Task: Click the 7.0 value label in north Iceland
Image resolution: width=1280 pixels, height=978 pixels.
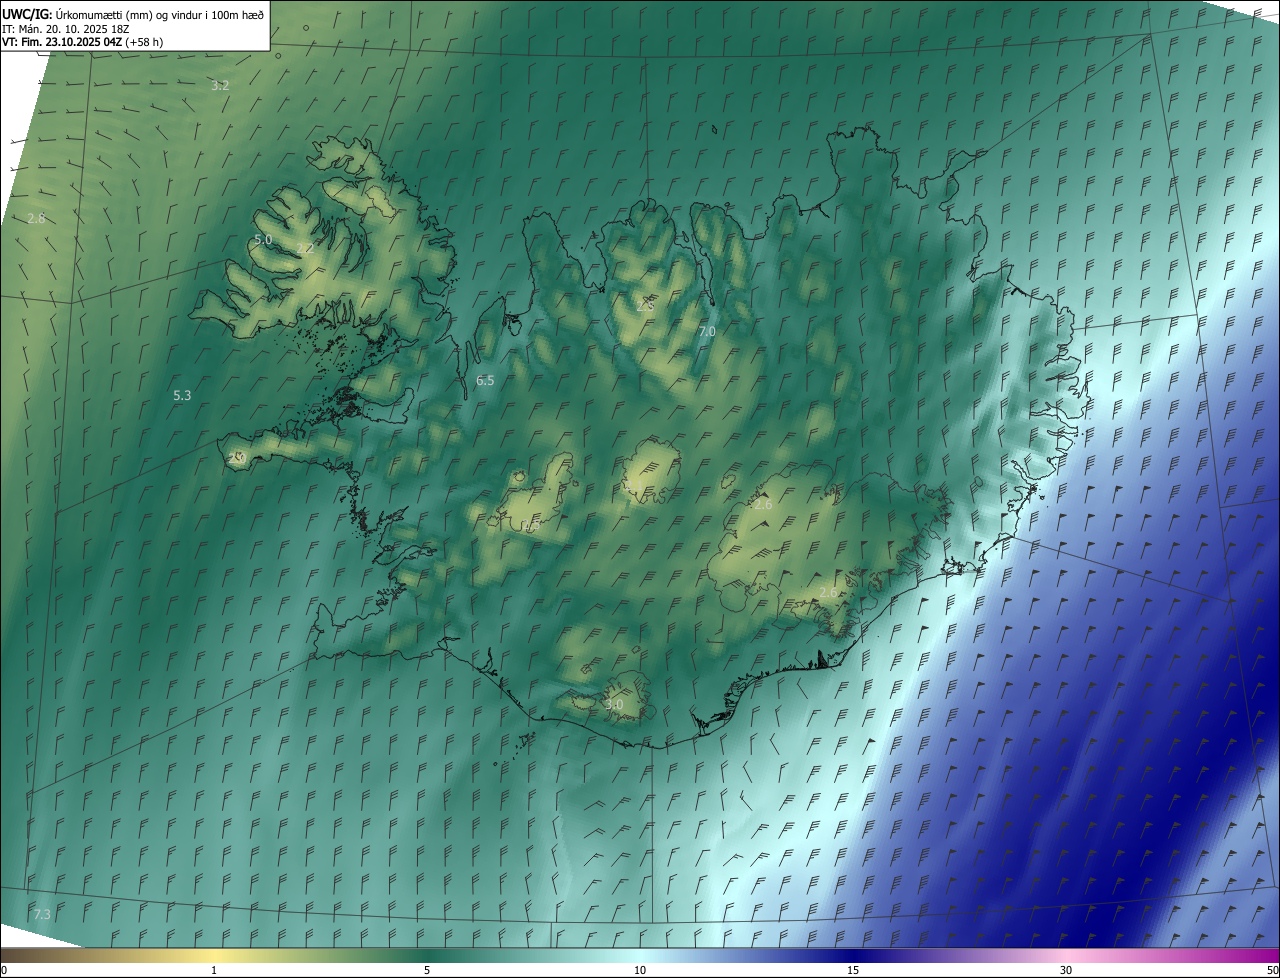Action: pyautogui.click(x=707, y=332)
